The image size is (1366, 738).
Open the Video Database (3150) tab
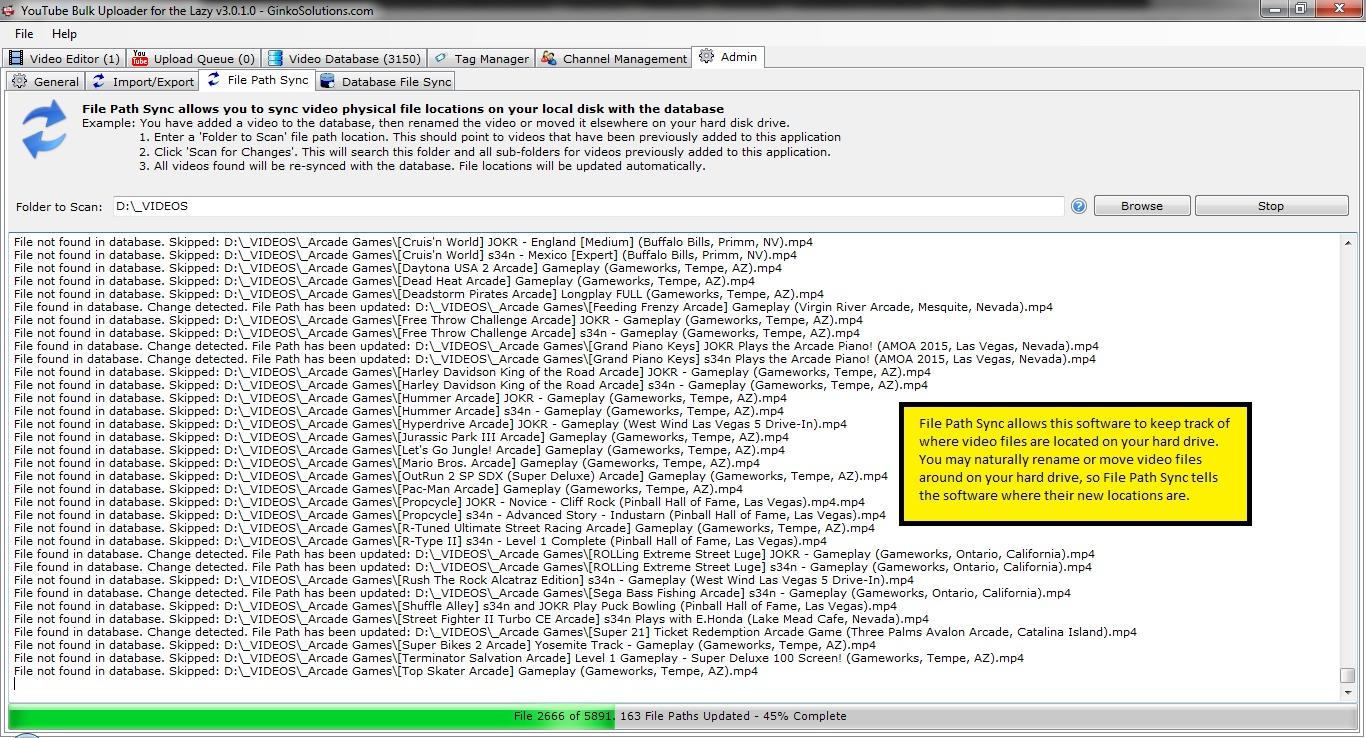(344, 58)
